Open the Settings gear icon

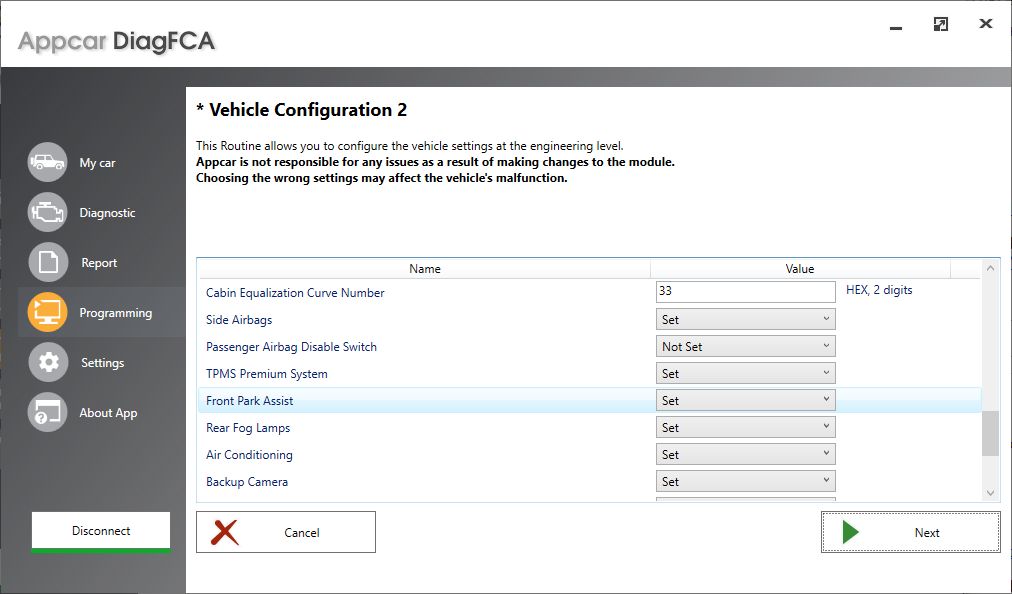[x=47, y=362]
